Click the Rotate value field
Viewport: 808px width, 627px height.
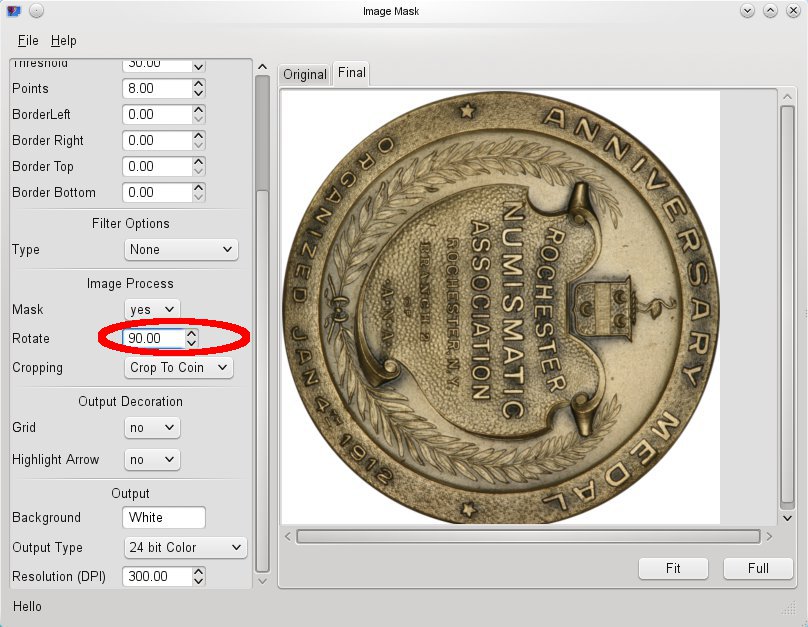tap(154, 338)
